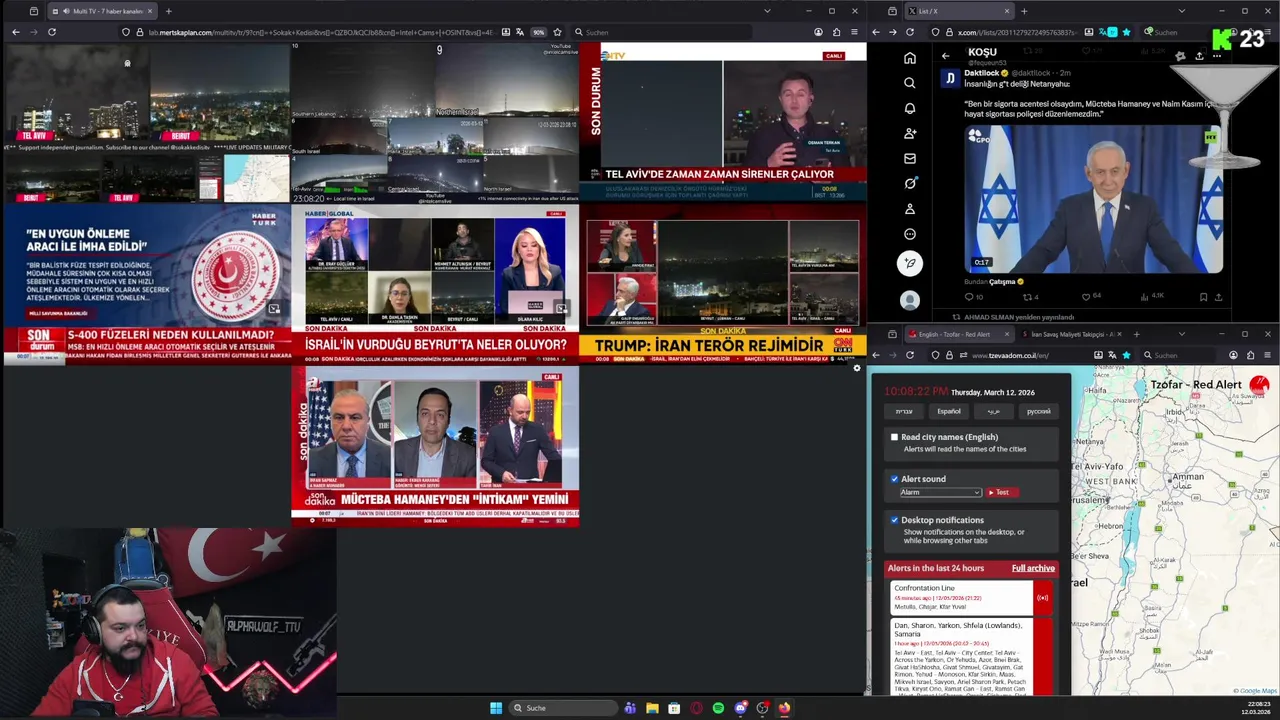Switch Tzofar page to Hebrew
The width and height of the screenshot is (1280, 720).
pos(904,411)
